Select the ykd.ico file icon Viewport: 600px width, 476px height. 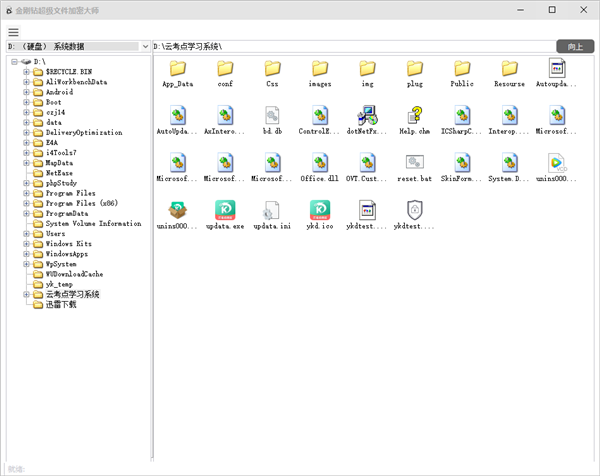pos(320,210)
